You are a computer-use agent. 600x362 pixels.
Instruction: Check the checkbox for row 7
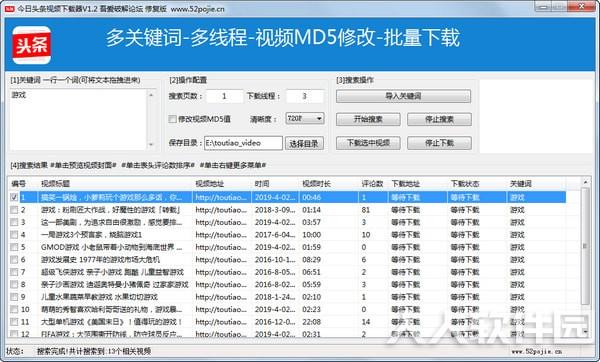(14, 272)
